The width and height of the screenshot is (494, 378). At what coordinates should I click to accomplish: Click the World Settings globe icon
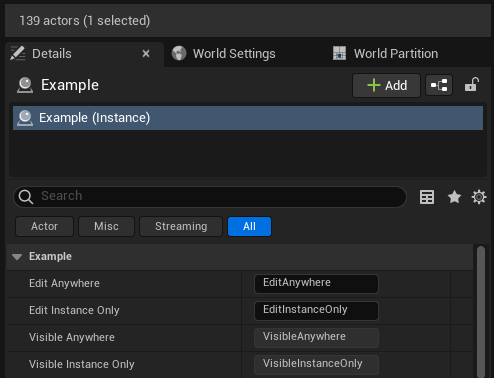(179, 53)
